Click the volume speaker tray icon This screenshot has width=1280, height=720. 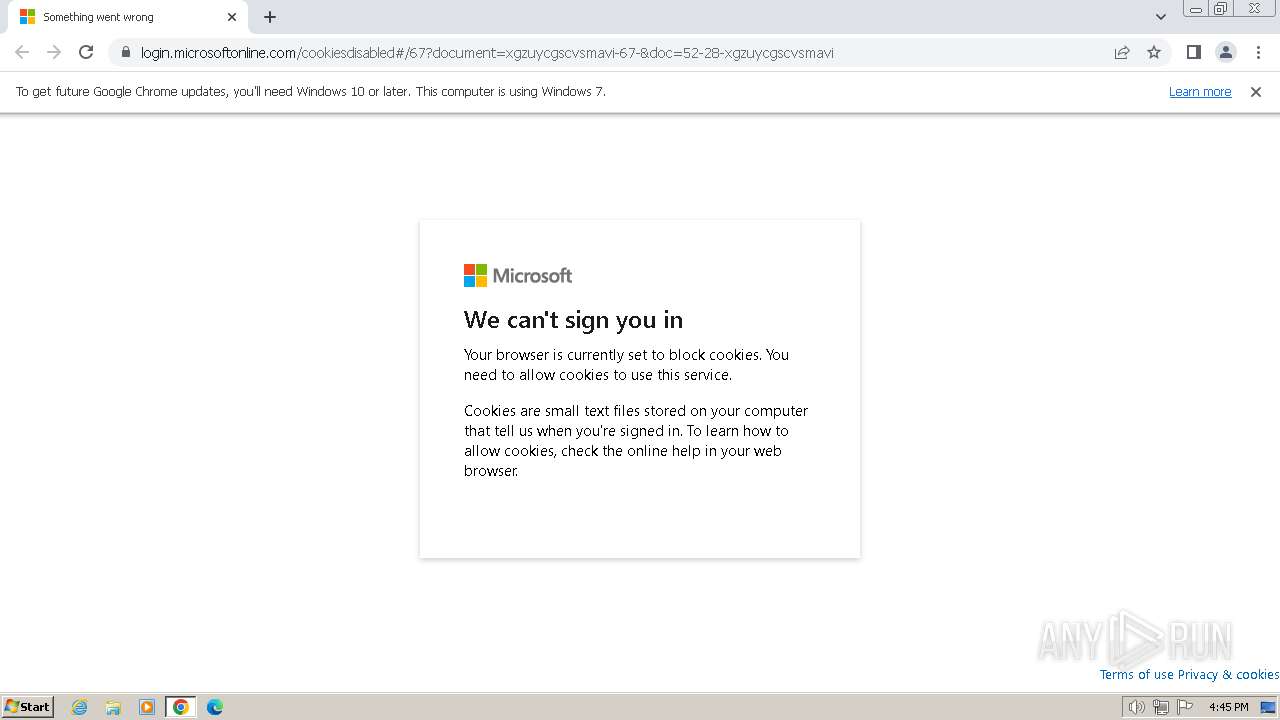(1136, 707)
